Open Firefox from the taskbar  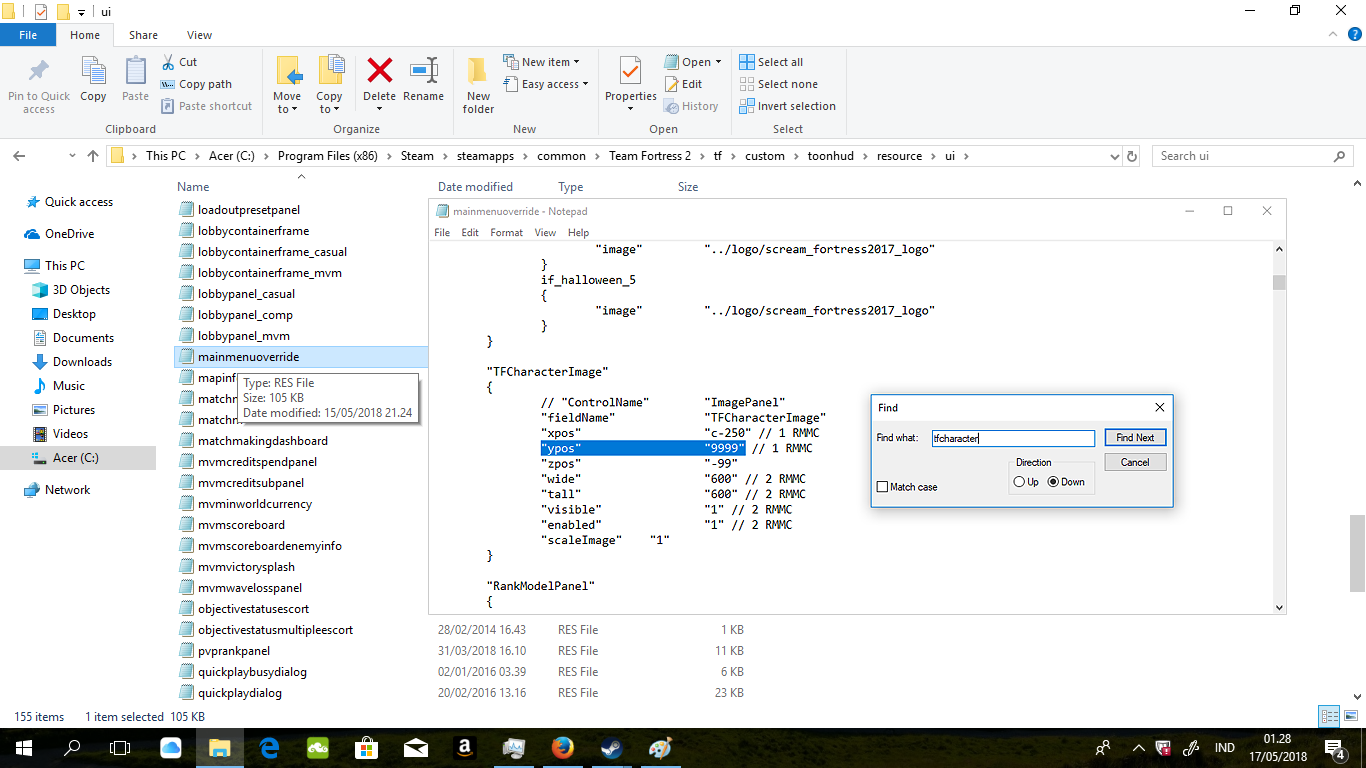pyautogui.click(x=563, y=748)
